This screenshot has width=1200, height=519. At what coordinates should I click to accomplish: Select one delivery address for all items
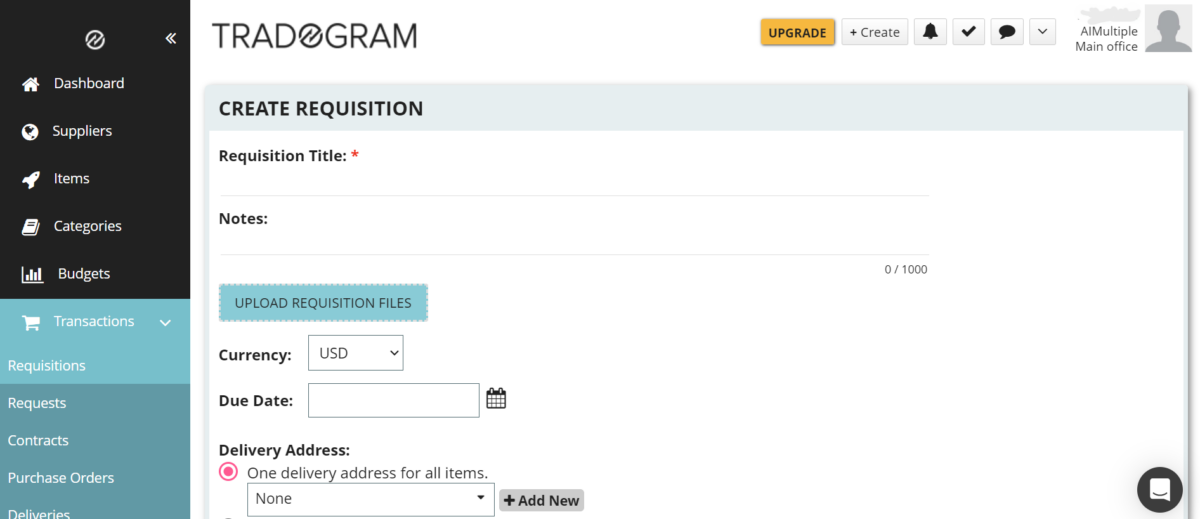[229, 472]
